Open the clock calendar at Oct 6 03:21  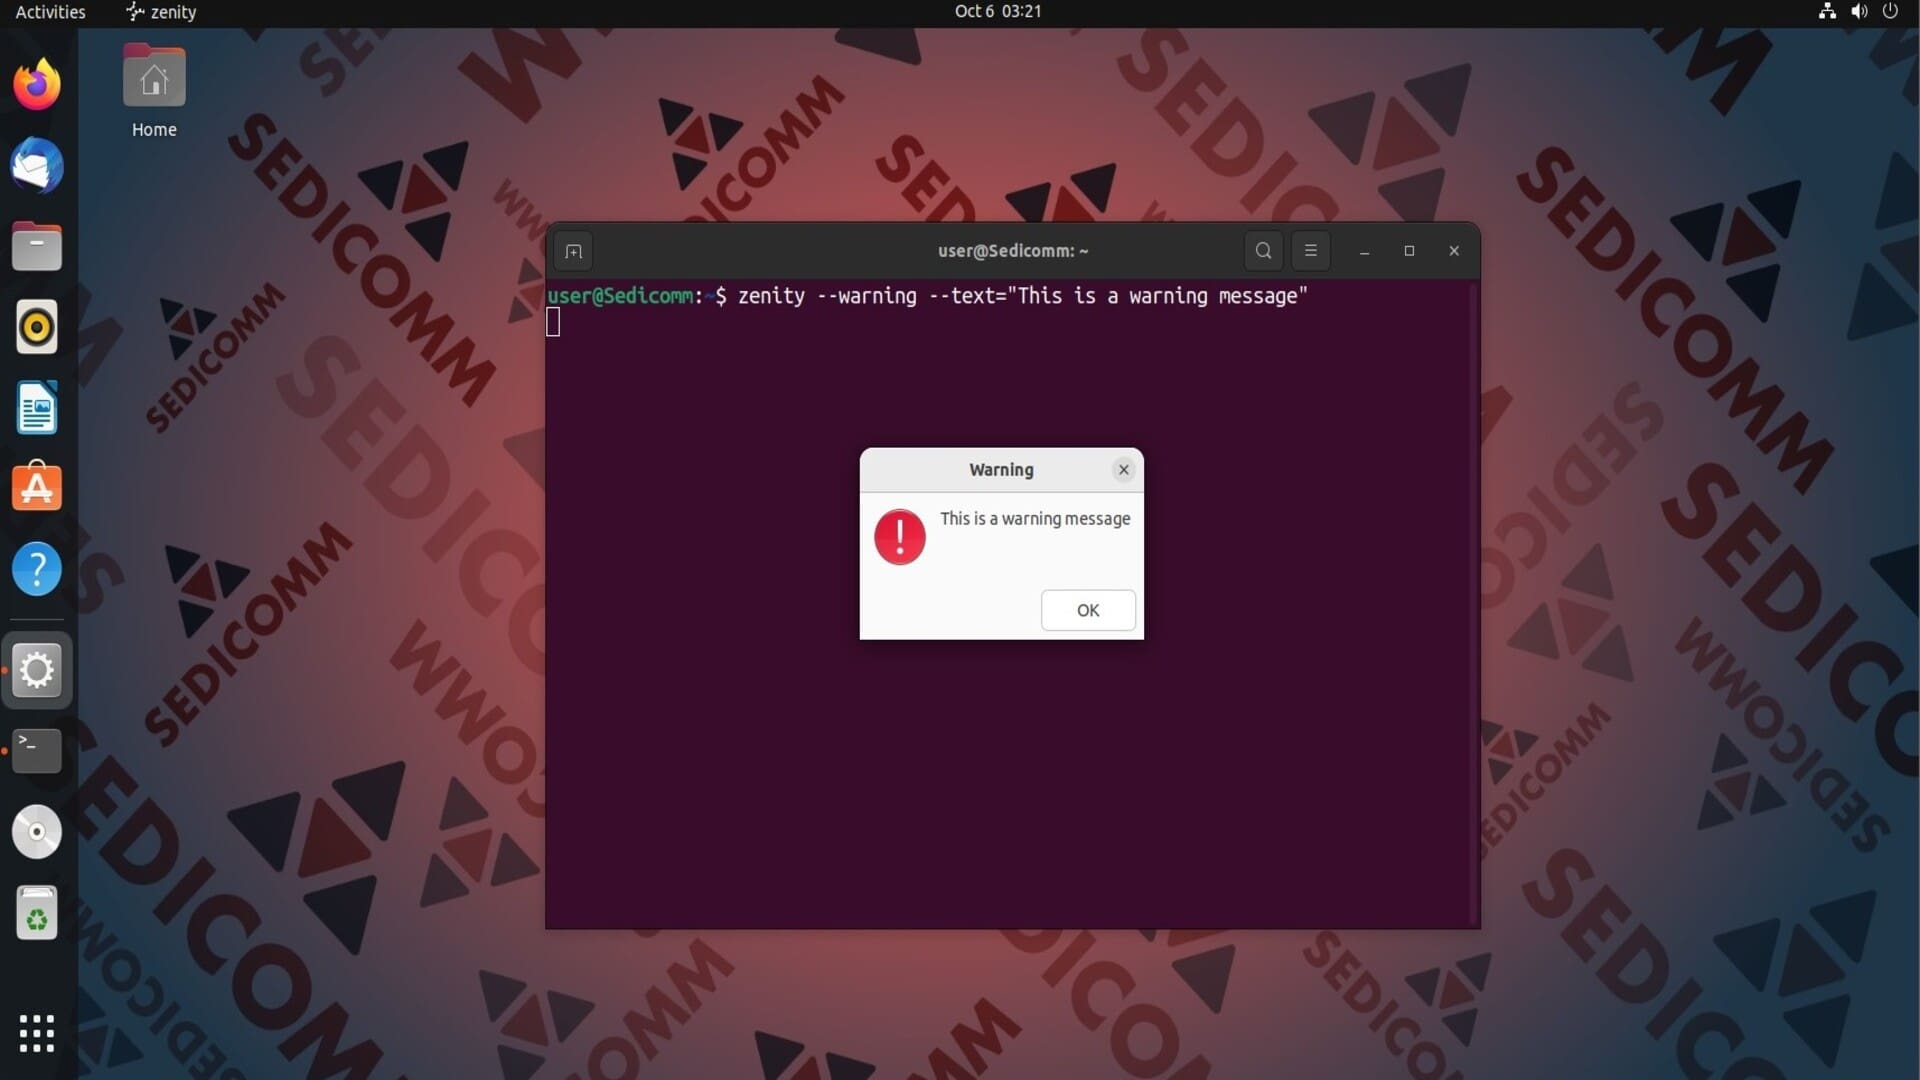[997, 12]
